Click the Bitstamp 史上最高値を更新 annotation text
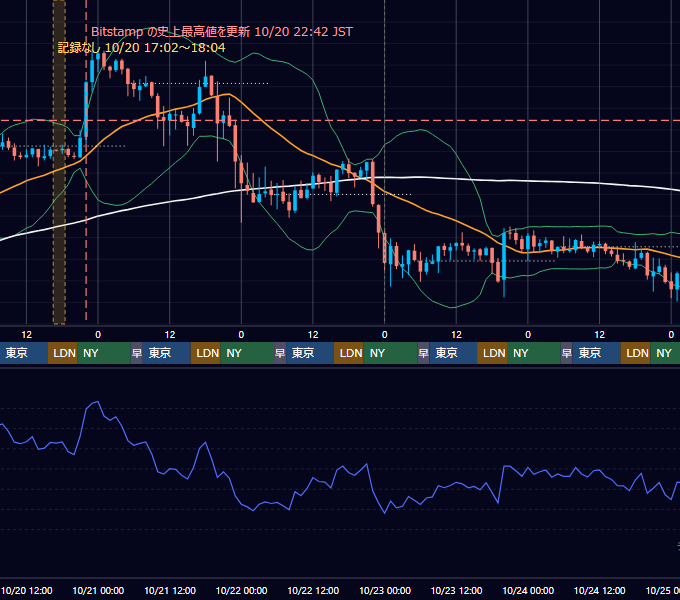680x600 pixels. tap(222, 32)
